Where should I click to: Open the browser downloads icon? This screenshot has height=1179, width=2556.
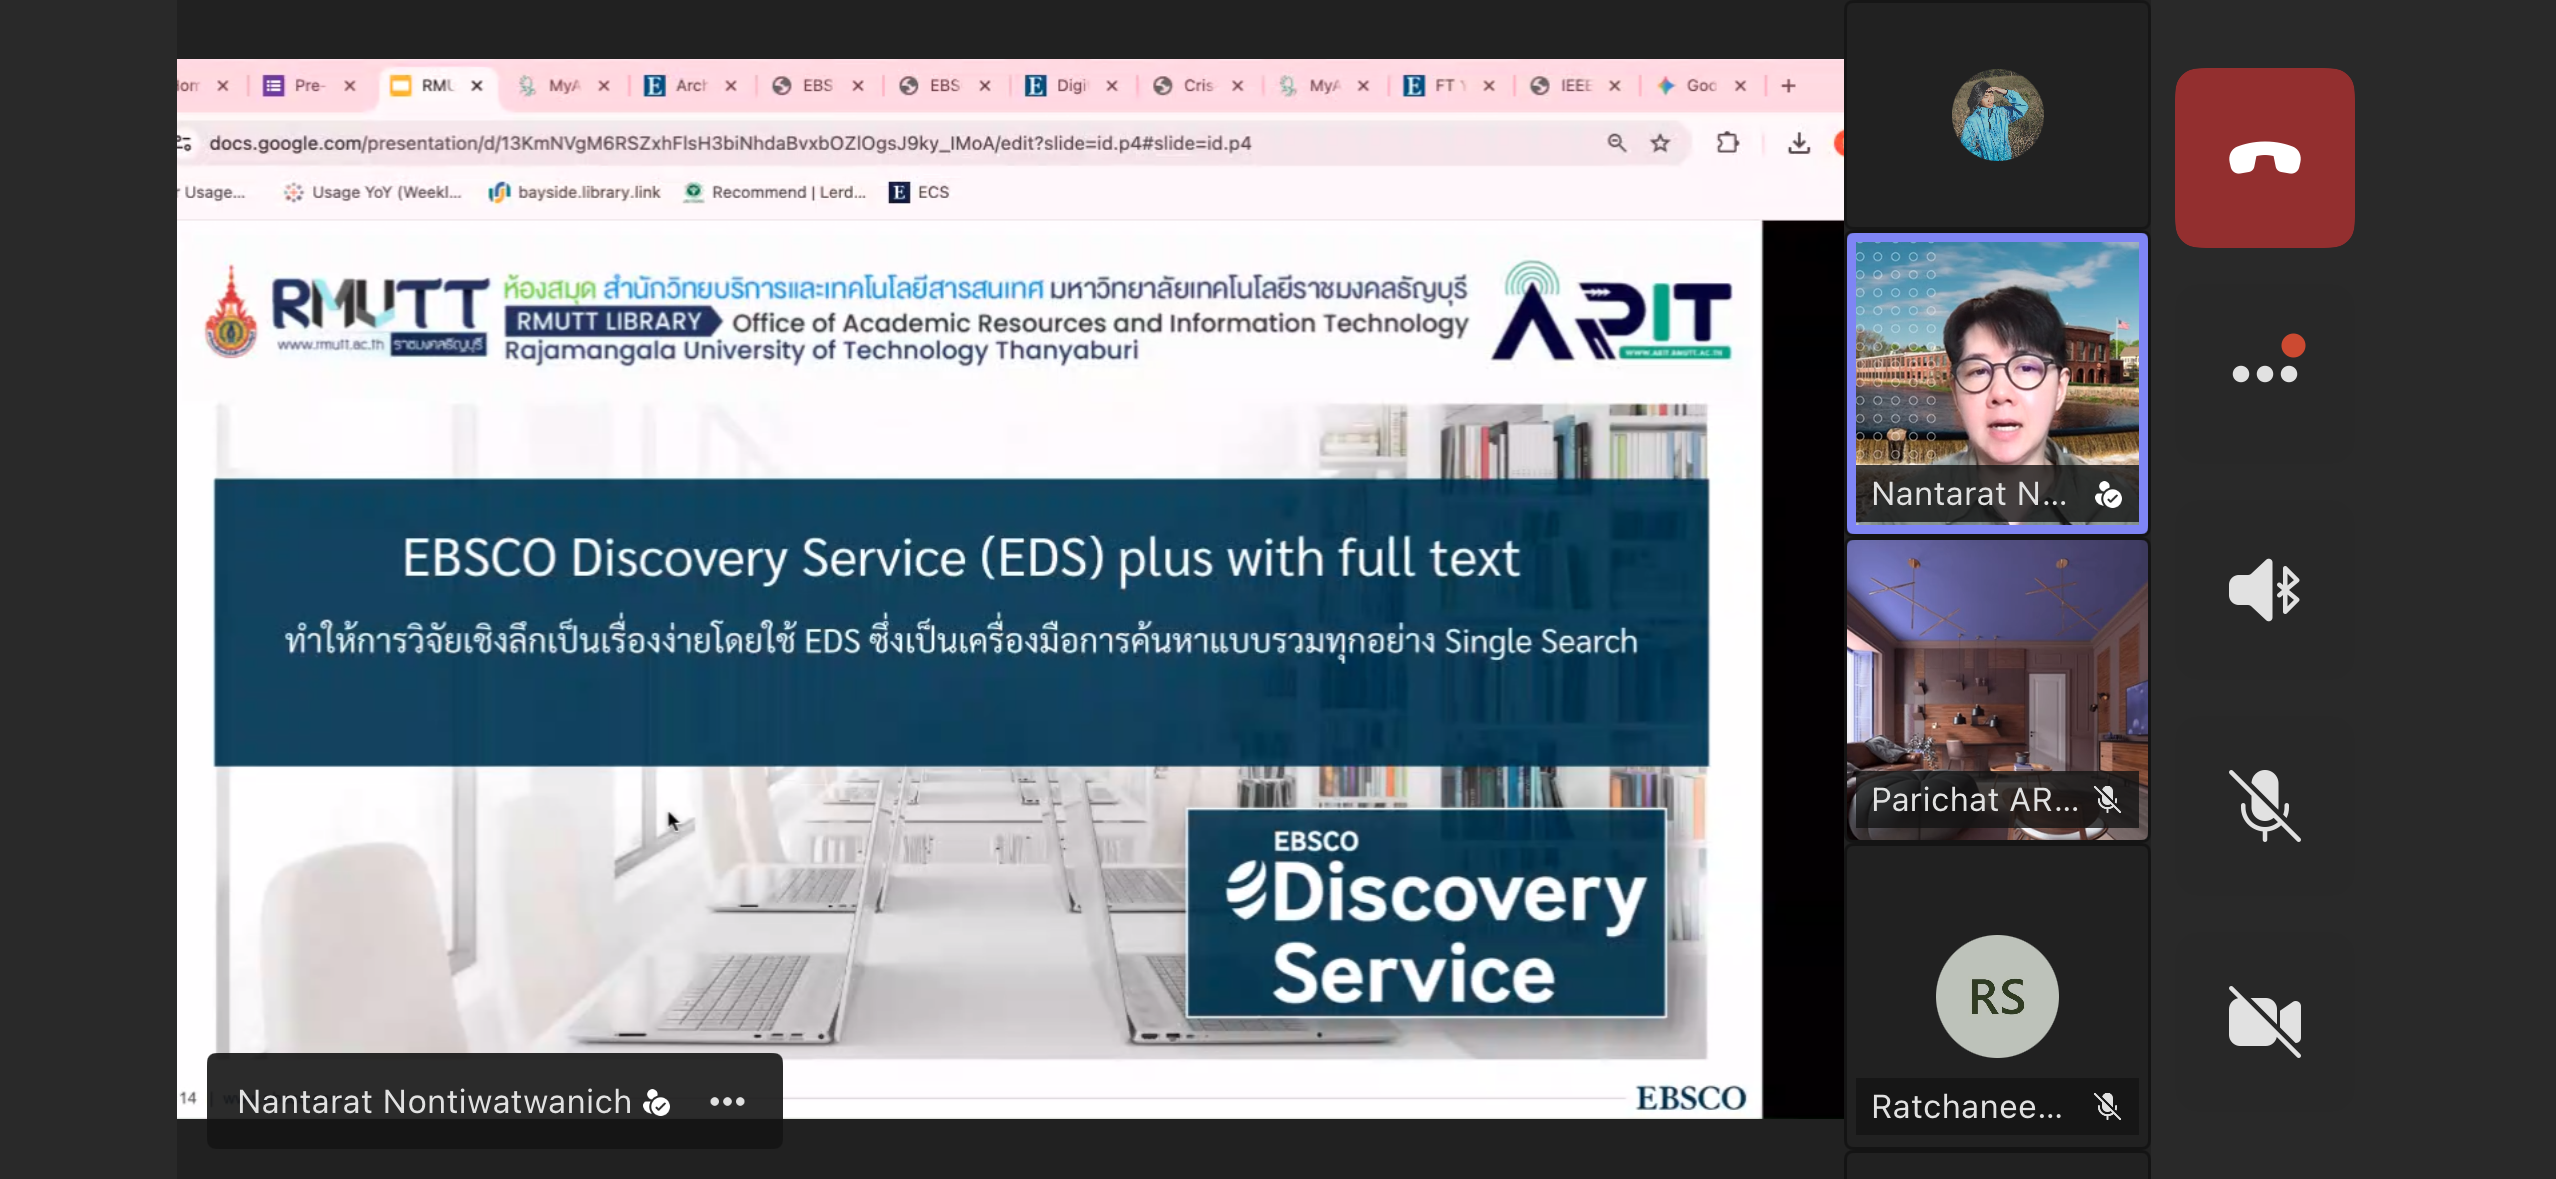1798,143
